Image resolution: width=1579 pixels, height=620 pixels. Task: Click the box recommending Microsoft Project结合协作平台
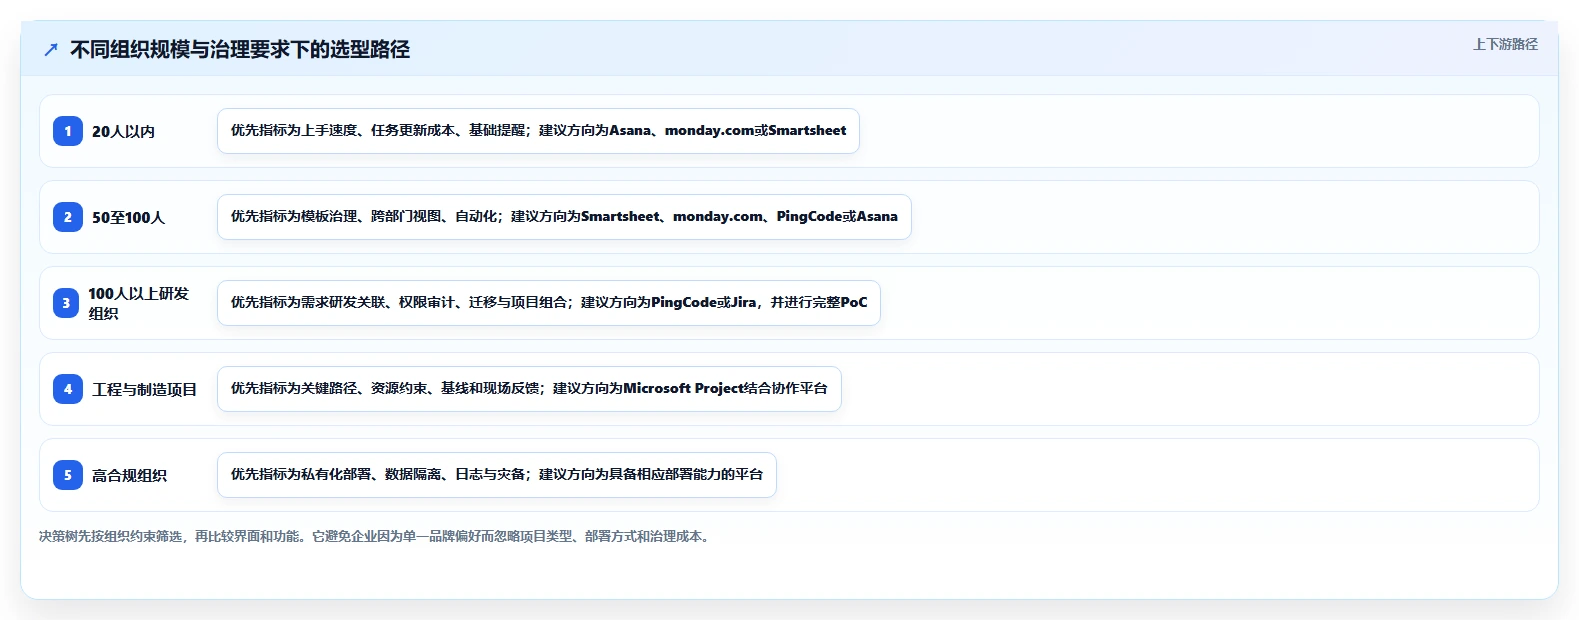coord(529,389)
